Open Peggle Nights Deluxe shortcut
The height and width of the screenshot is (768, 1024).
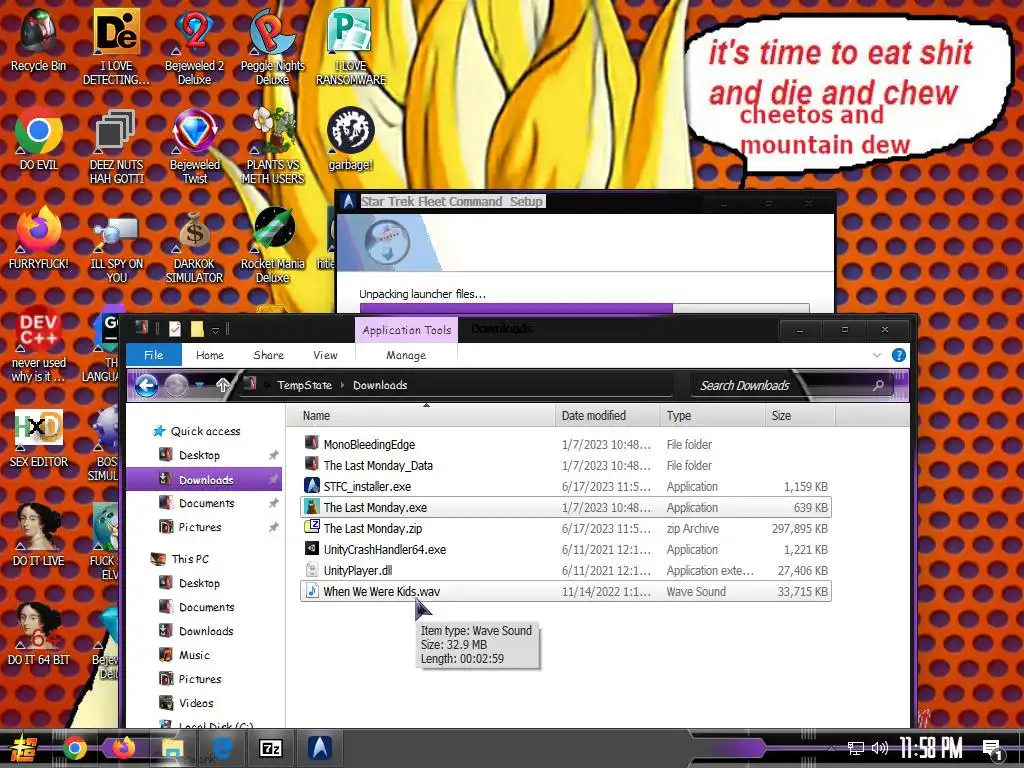[272, 47]
